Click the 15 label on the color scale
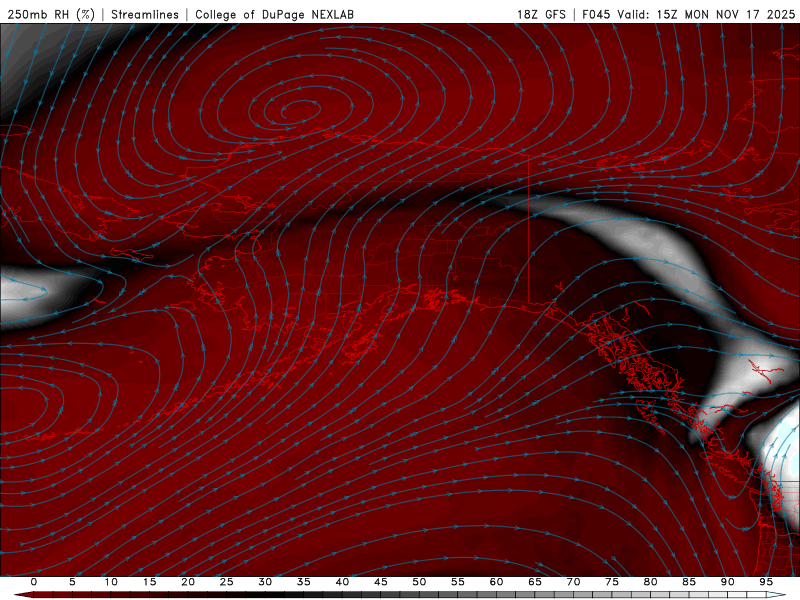 pos(149,582)
